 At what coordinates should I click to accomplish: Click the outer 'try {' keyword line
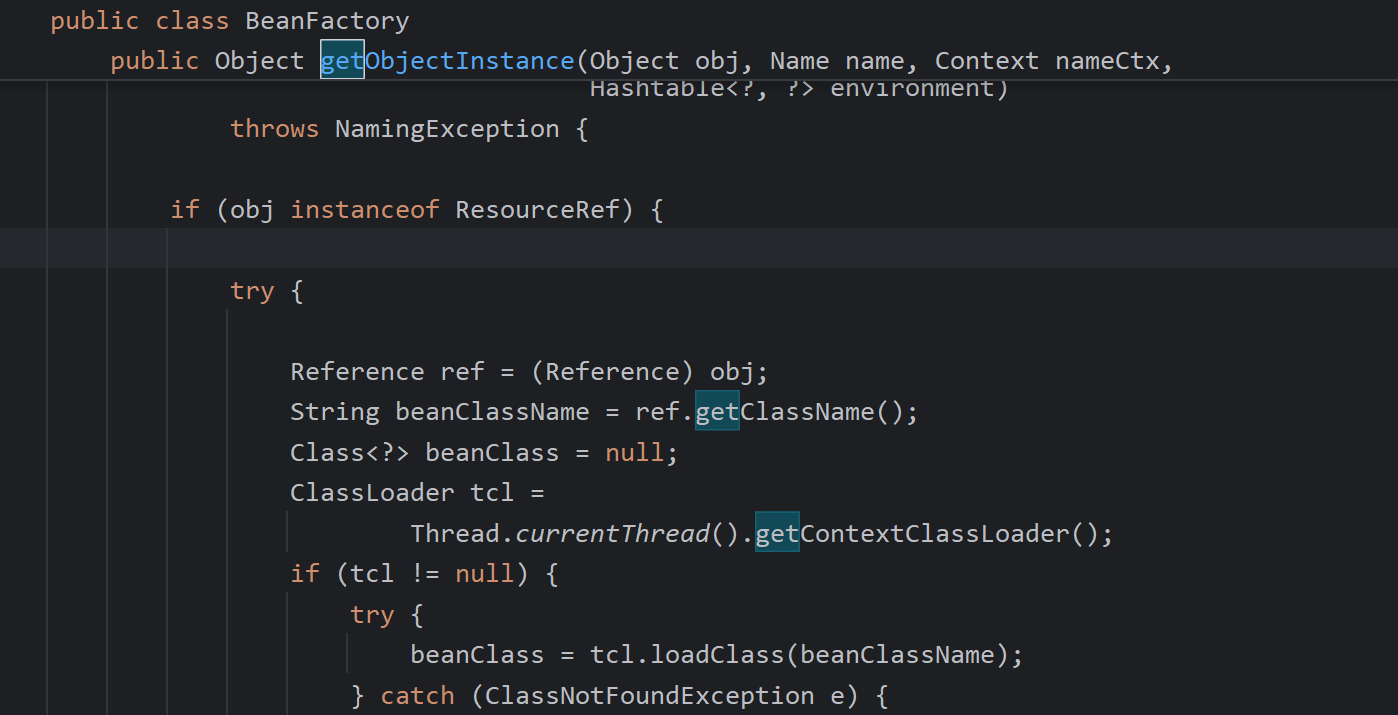(266, 291)
